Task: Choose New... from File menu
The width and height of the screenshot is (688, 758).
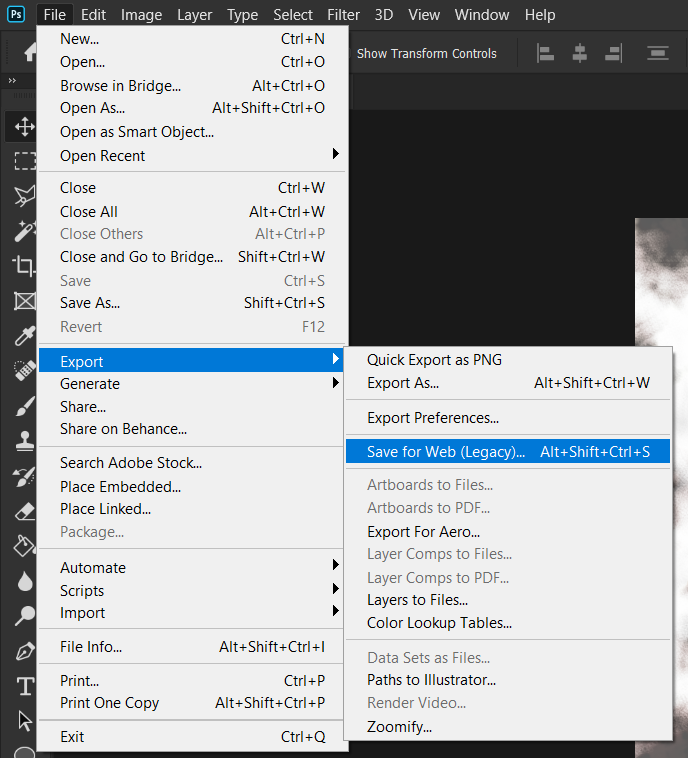Action: click(192, 39)
